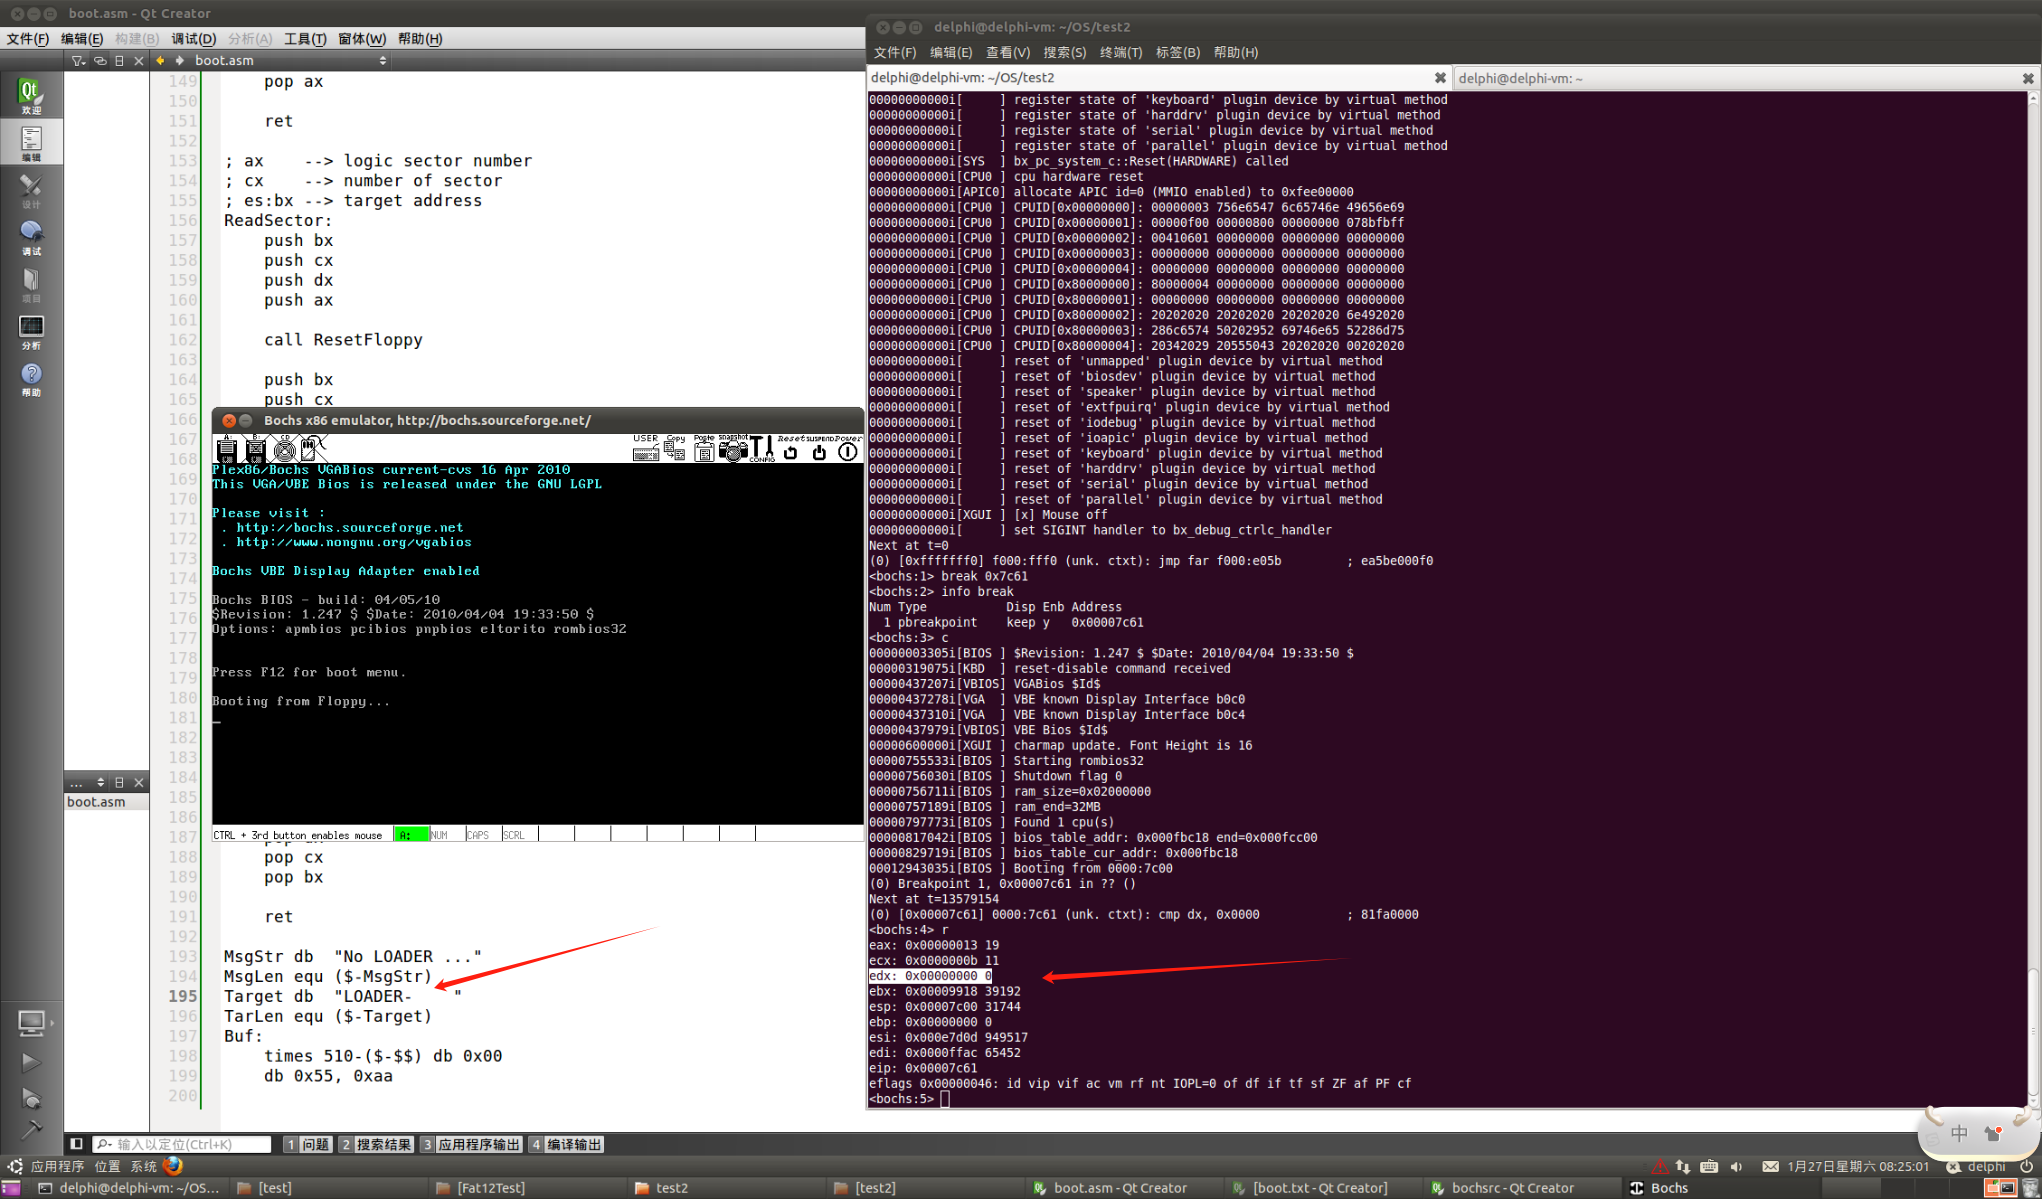Open the sidebar filter dropdown
The height and width of the screenshot is (1199, 2042).
point(78,61)
